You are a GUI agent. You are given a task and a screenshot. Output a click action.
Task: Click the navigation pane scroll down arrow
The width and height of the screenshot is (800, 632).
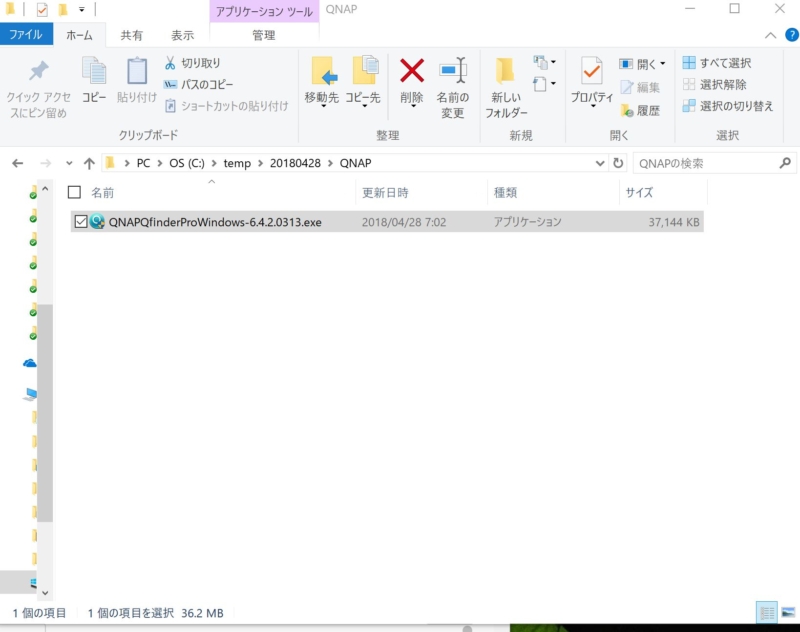[45, 593]
